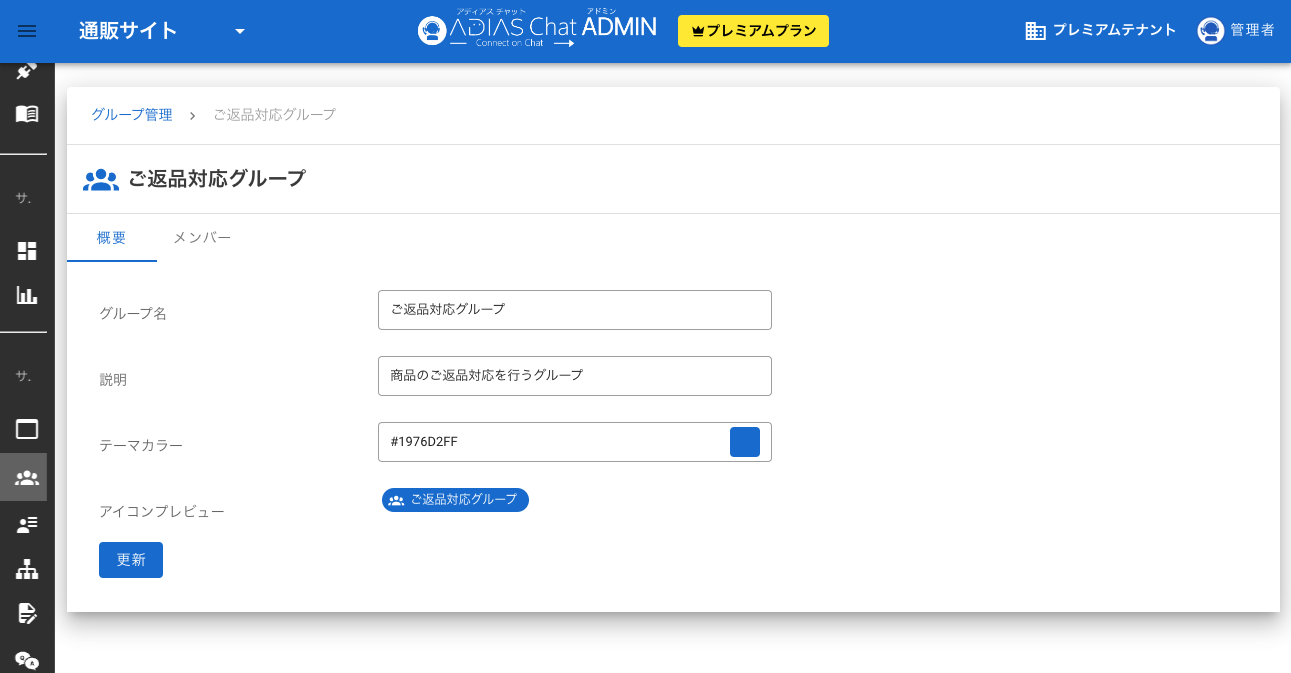Click the dashboard grid icon in sidebar
1291x673 pixels.
(26, 250)
